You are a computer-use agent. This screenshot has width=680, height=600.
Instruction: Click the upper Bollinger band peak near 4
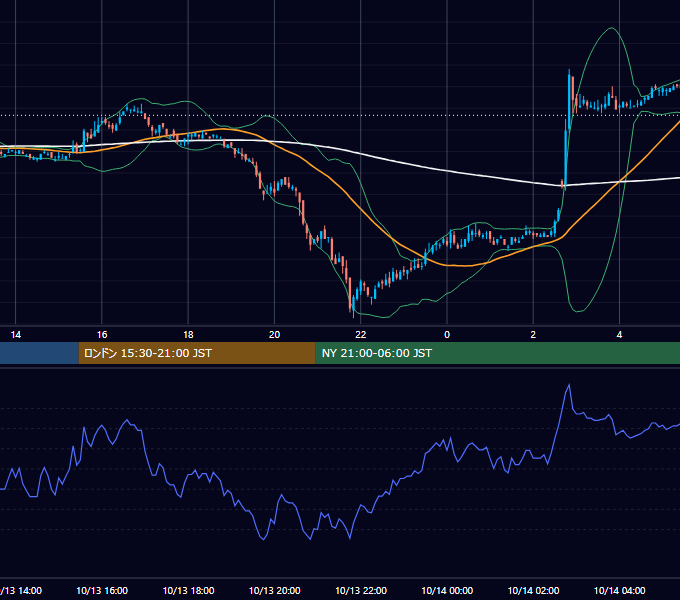pos(611,29)
